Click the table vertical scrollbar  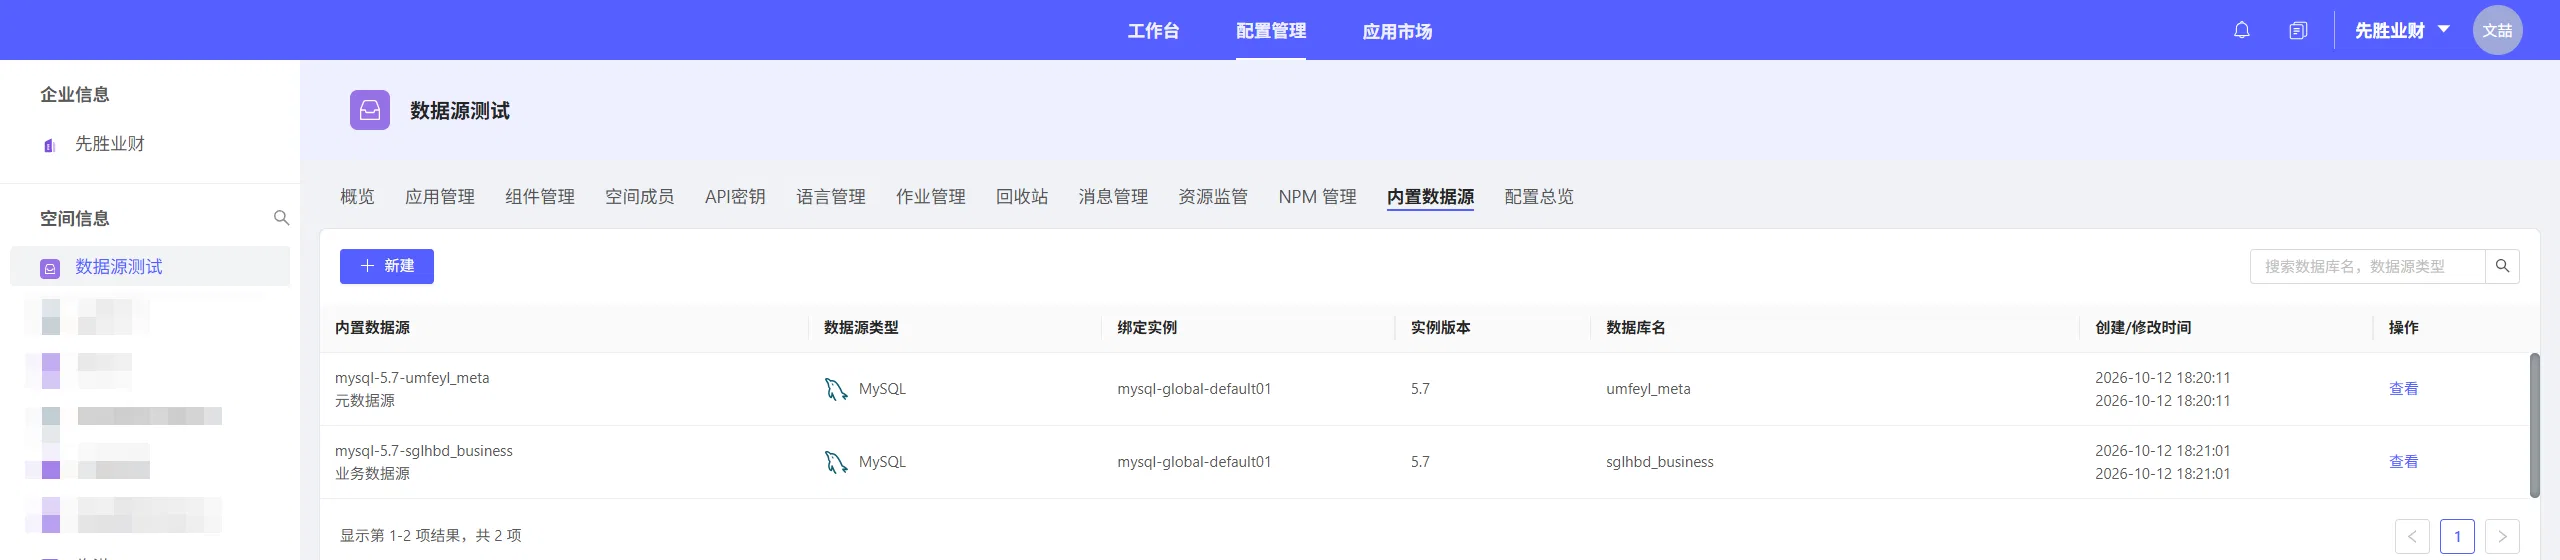point(2534,425)
